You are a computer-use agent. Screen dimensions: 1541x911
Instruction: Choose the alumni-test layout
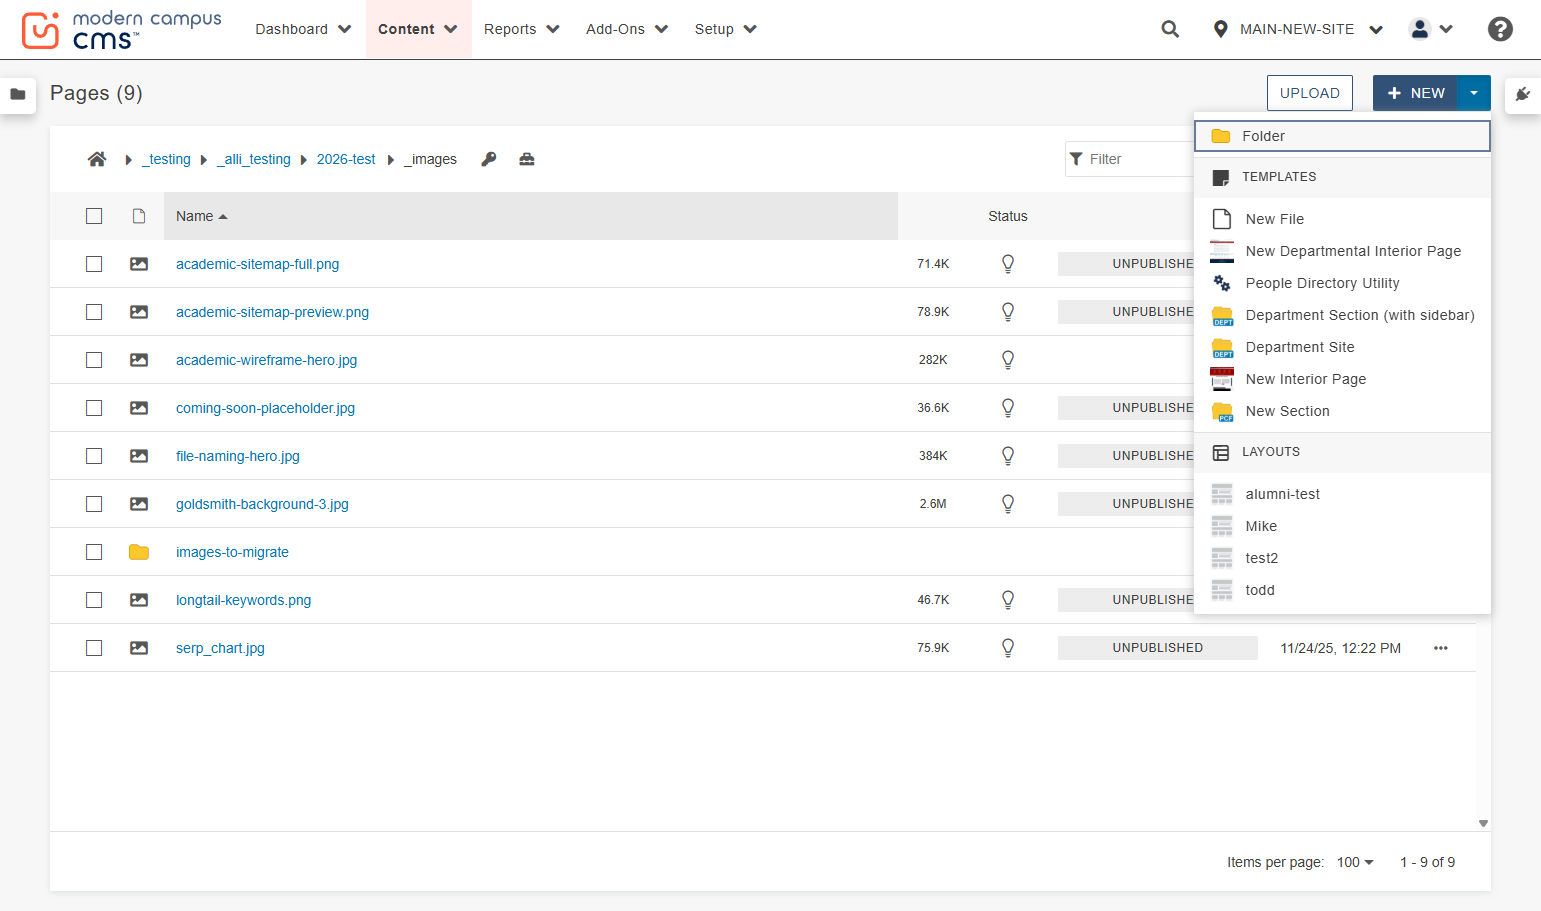click(1342, 494)
